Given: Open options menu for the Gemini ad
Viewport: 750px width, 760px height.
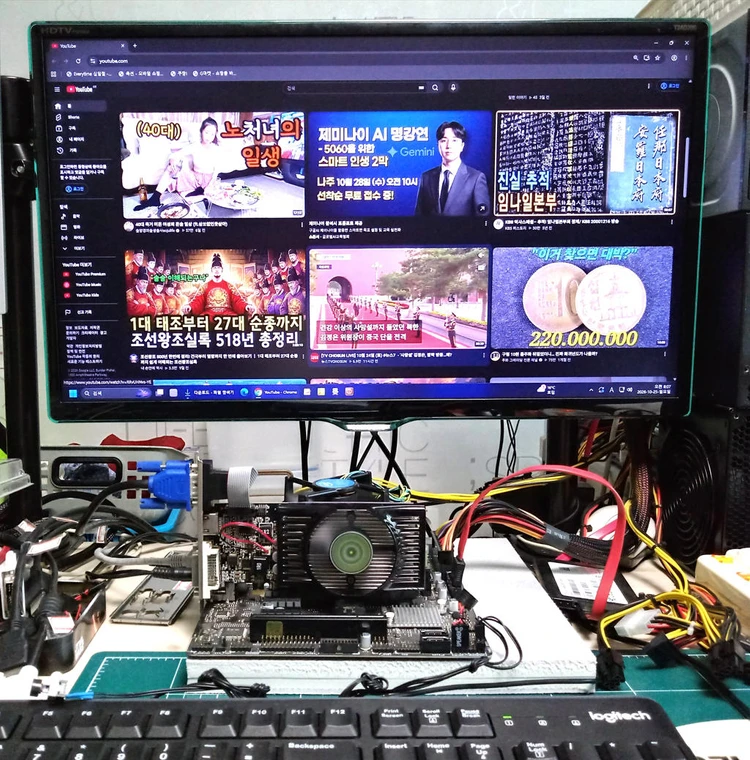Looking at the screenshot, I should coord(486,224).
